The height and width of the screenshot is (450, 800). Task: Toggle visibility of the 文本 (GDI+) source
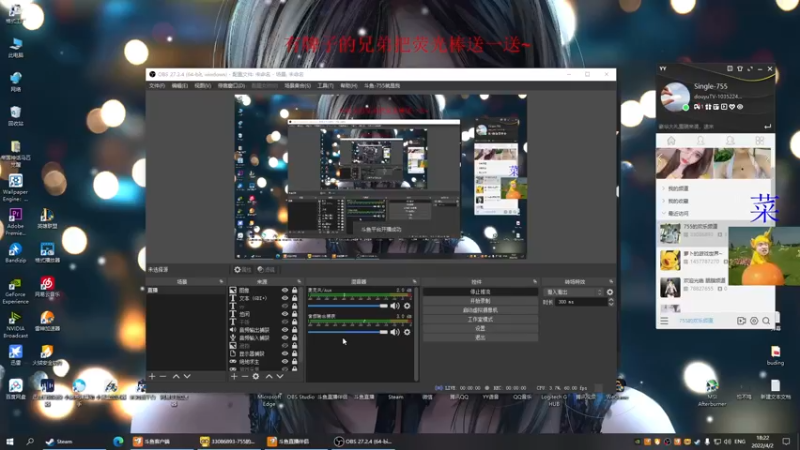(285, 298)
